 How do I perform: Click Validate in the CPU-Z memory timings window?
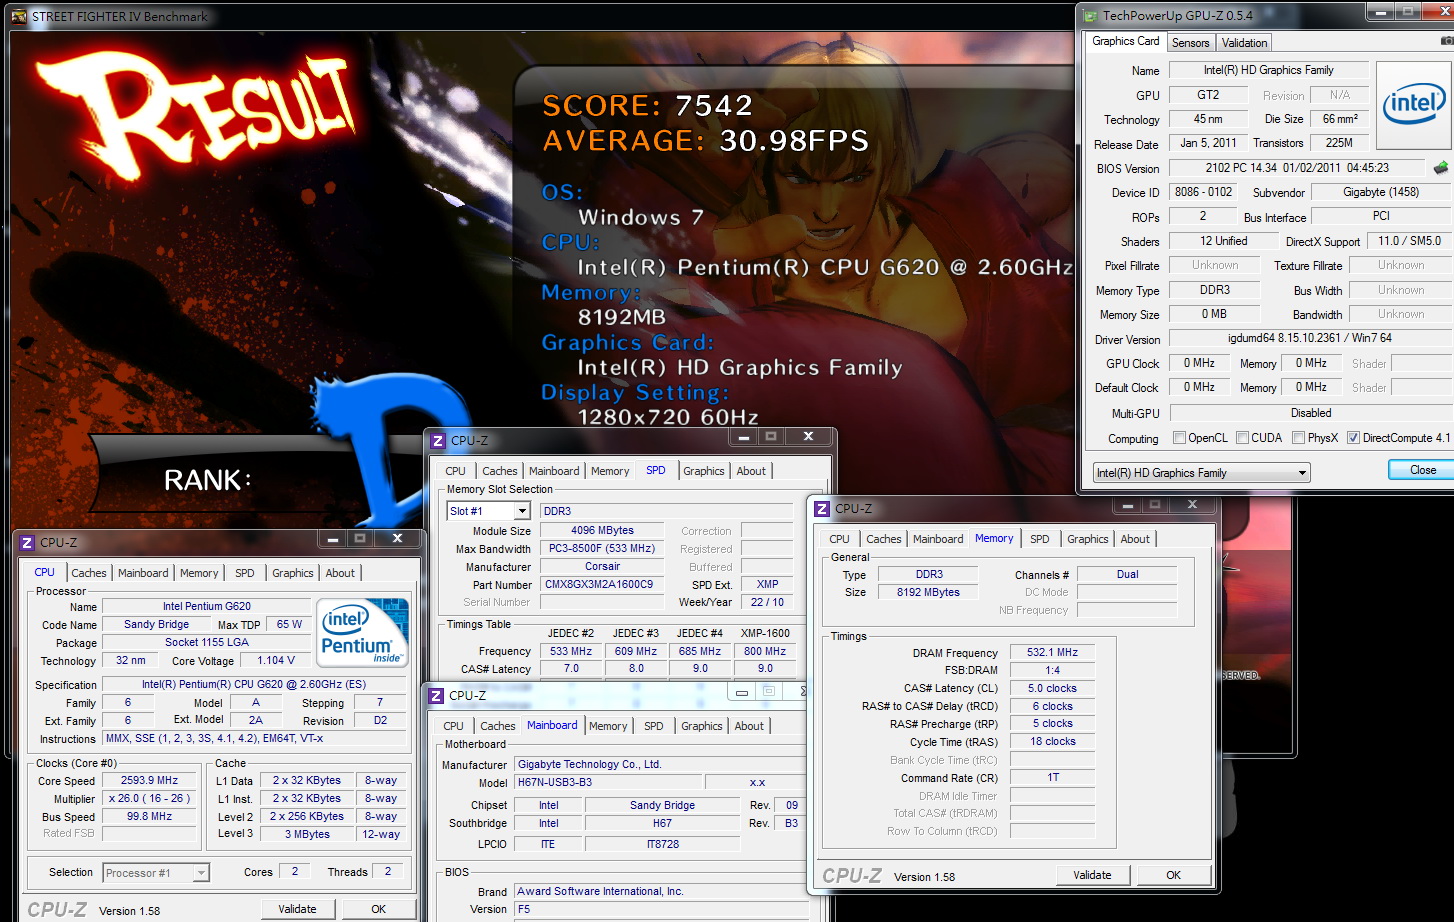click(1092, 875)
